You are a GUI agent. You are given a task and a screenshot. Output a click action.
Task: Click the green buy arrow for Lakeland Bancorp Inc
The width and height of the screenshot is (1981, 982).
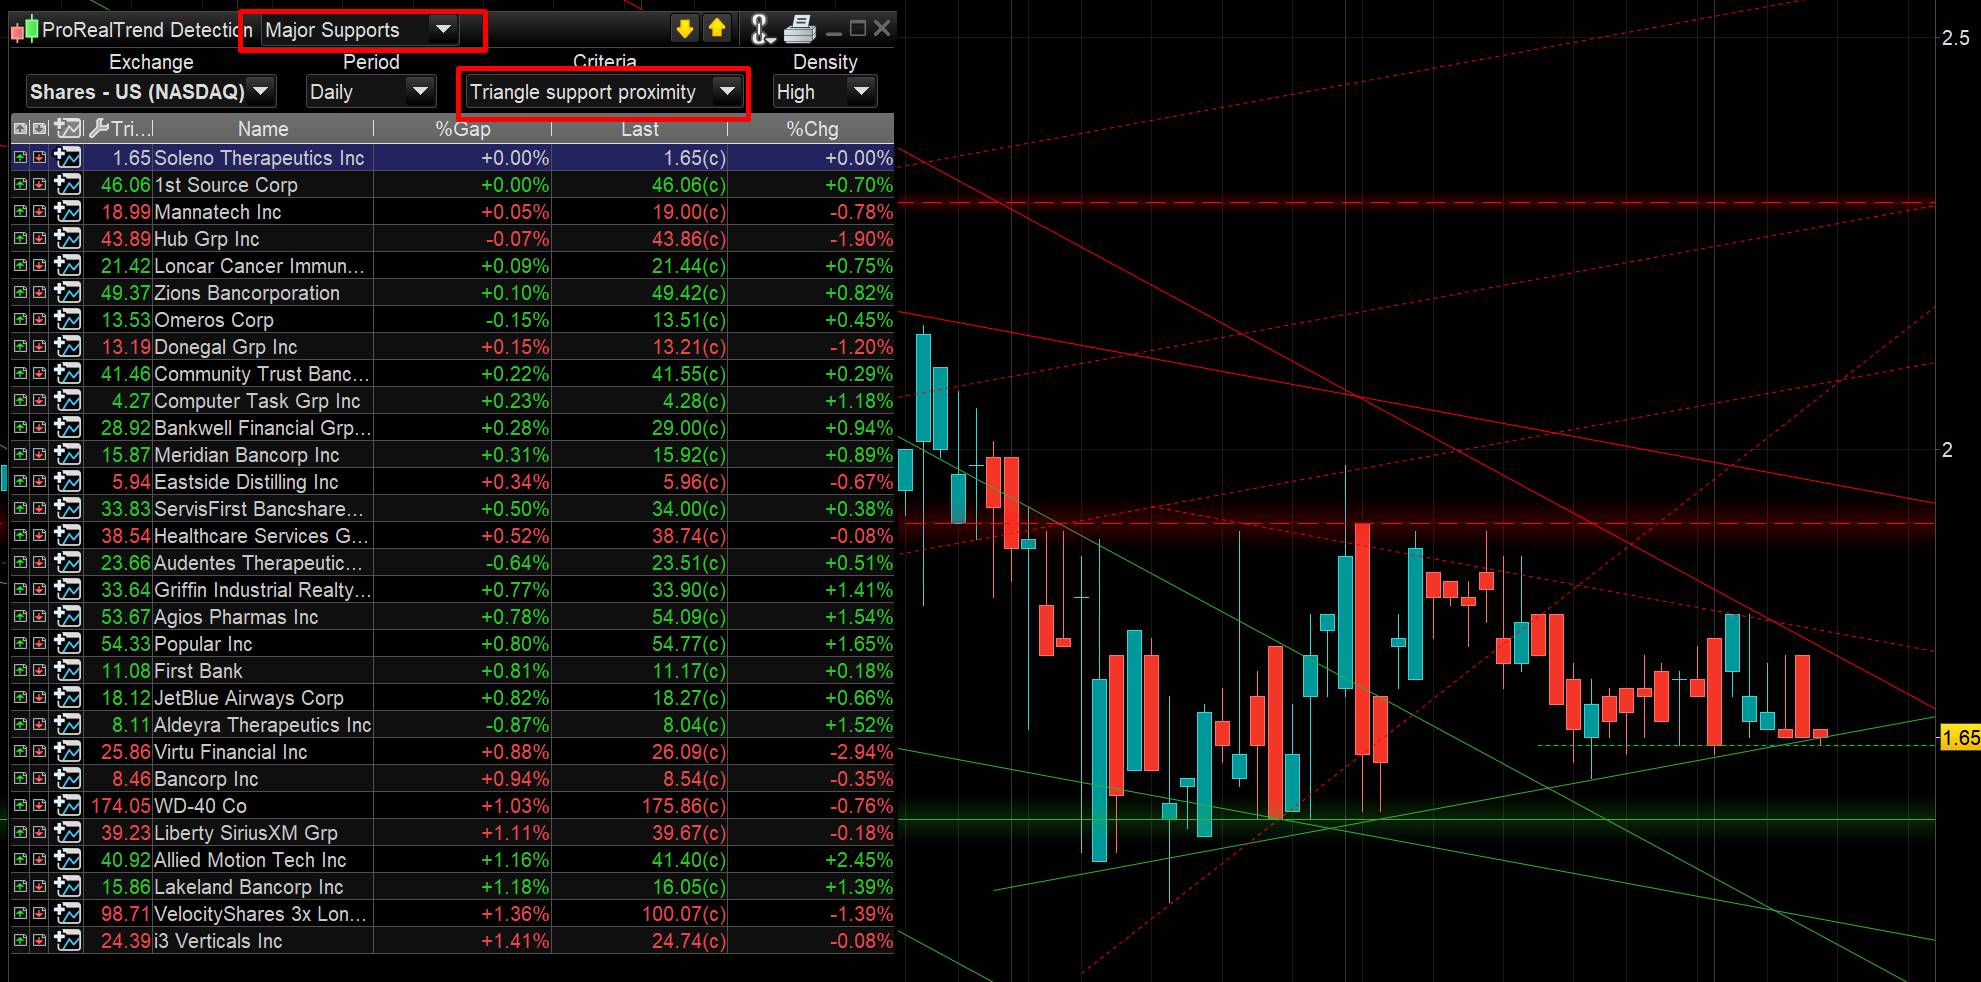20,887
